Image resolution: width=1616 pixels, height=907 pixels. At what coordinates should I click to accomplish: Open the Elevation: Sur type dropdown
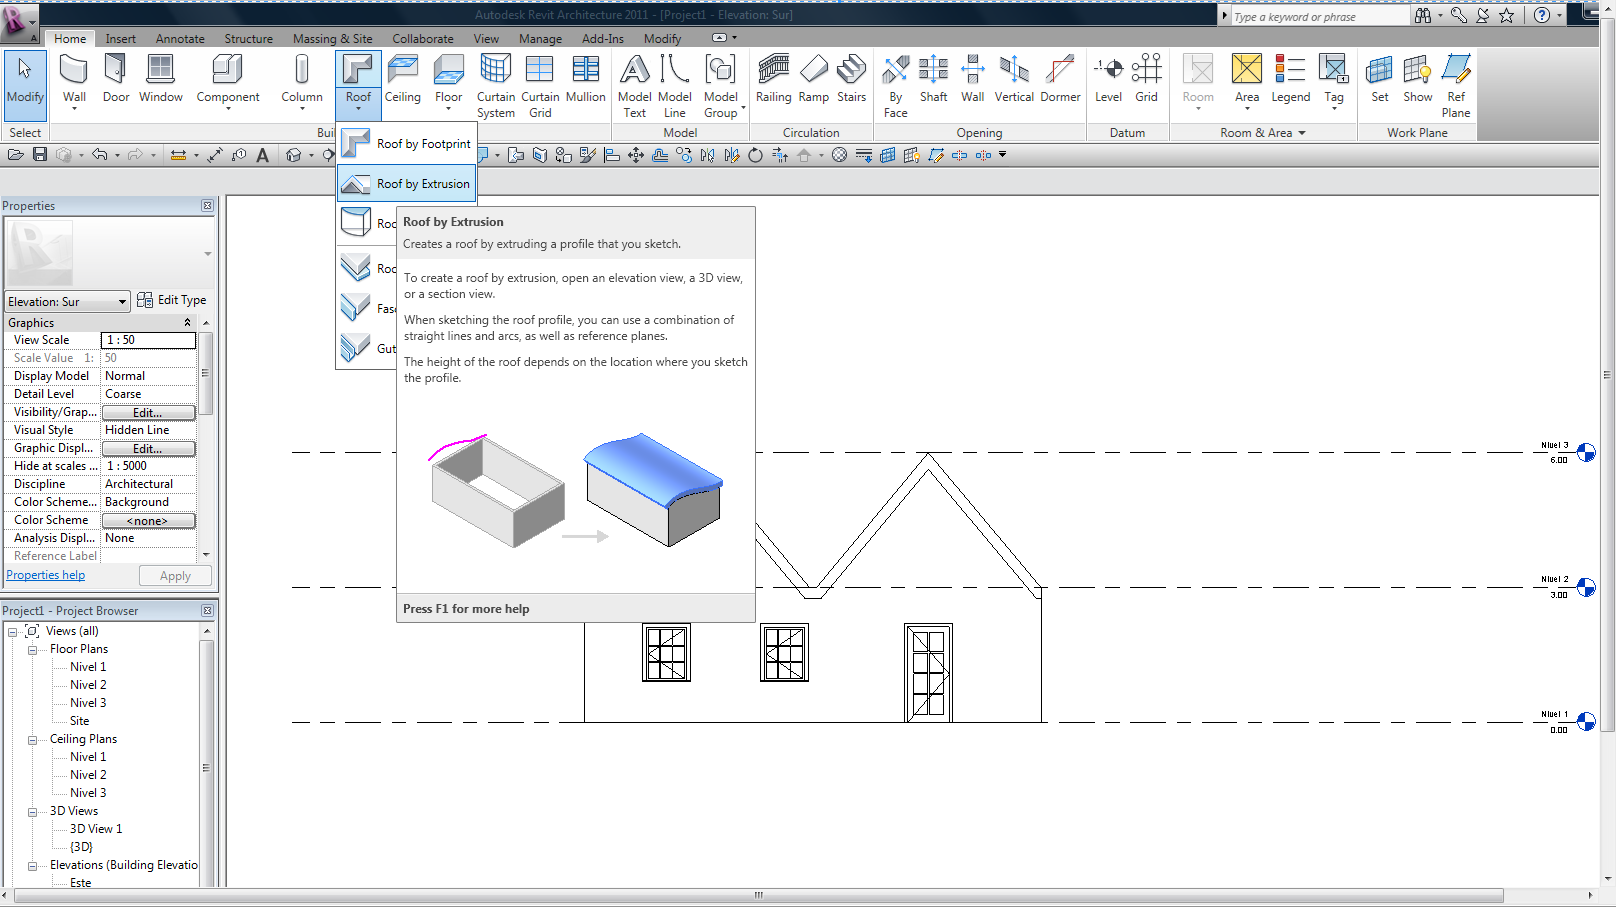68,302
